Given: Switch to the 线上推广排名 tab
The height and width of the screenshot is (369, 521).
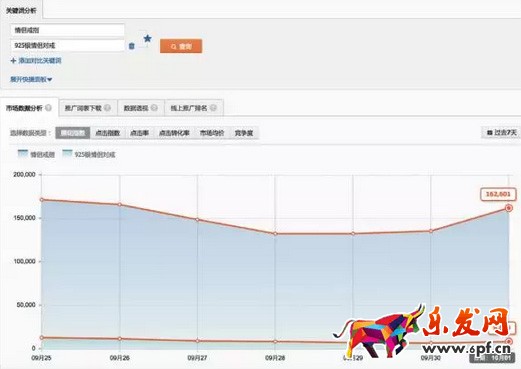Looking at the screenshot, I should (x=194, y=108).
